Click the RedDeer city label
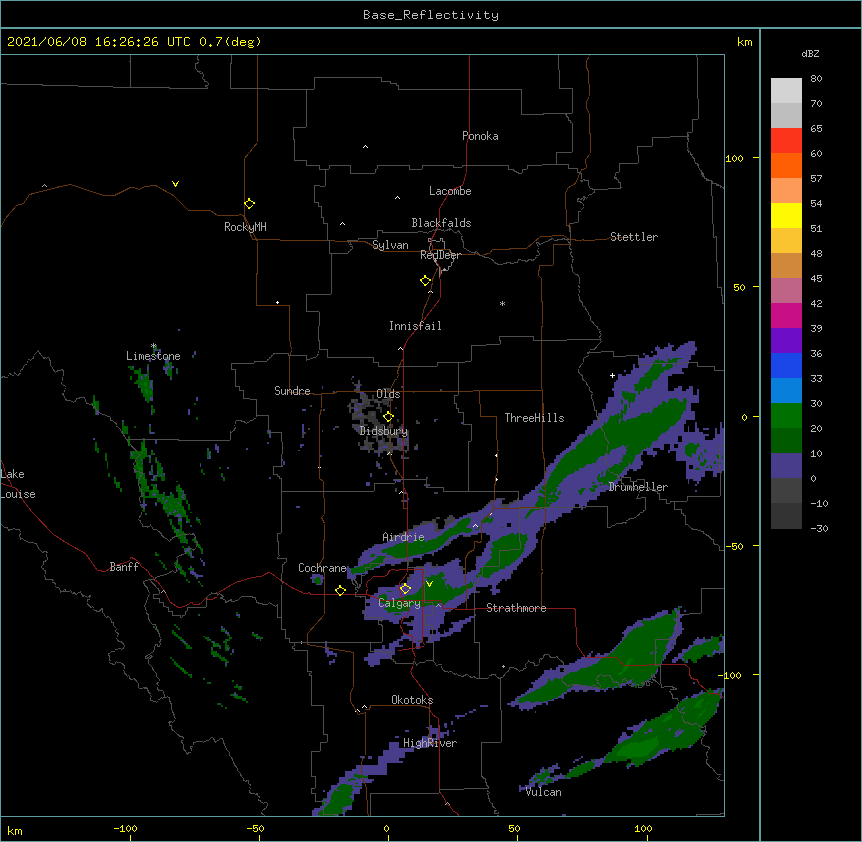 coord(440,255)
